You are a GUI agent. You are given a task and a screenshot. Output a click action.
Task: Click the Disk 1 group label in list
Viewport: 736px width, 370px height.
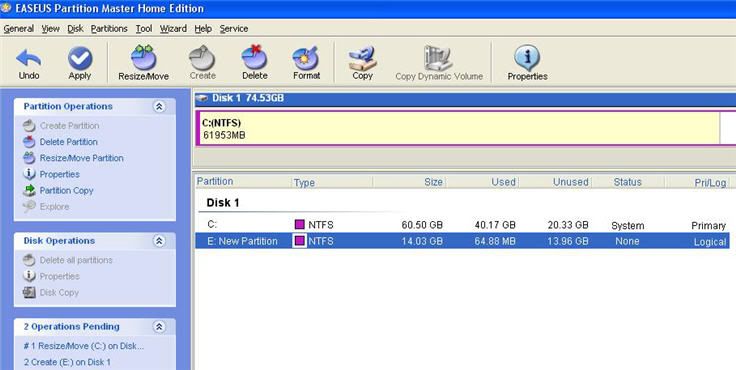(x=223, y=203)
